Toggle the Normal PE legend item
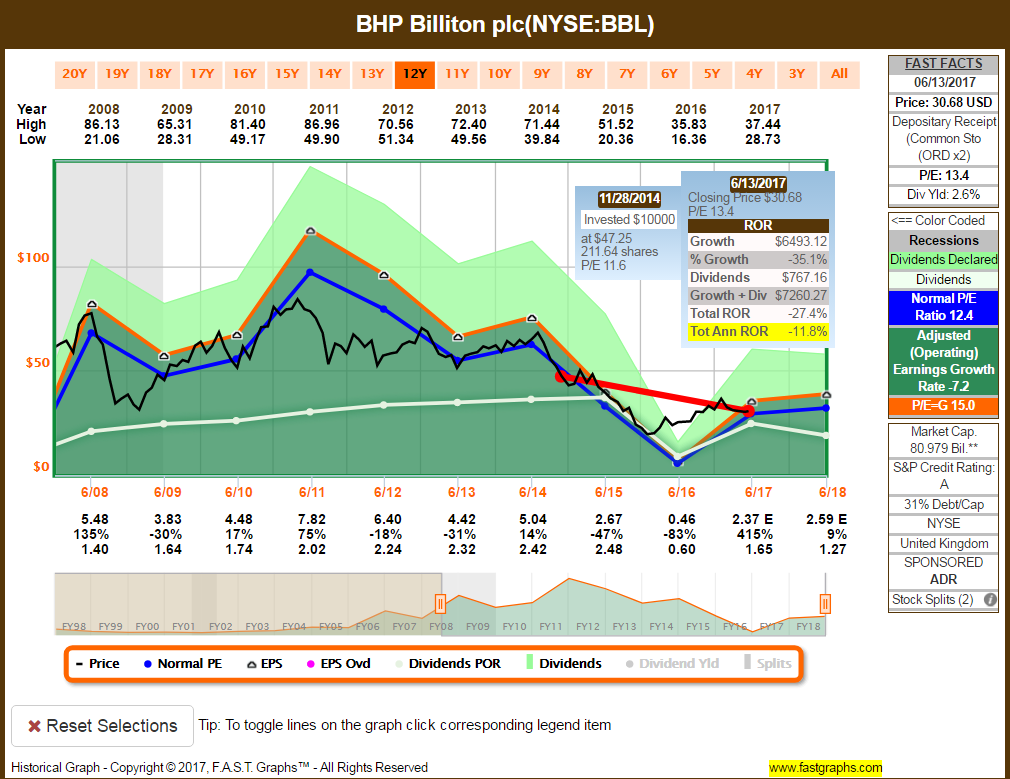1010x779 pixels. [x=183, y=664]
